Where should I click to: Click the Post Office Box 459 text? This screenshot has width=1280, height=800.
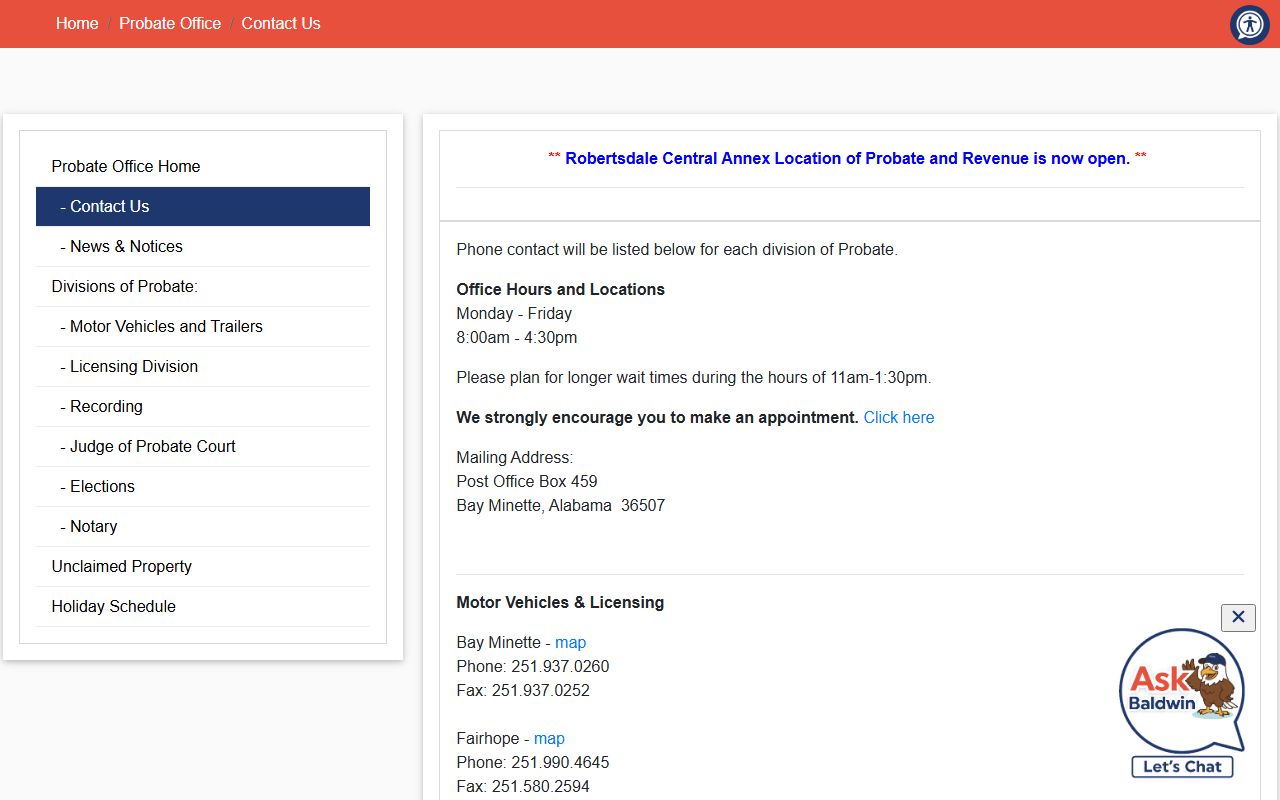click(527, 481)
